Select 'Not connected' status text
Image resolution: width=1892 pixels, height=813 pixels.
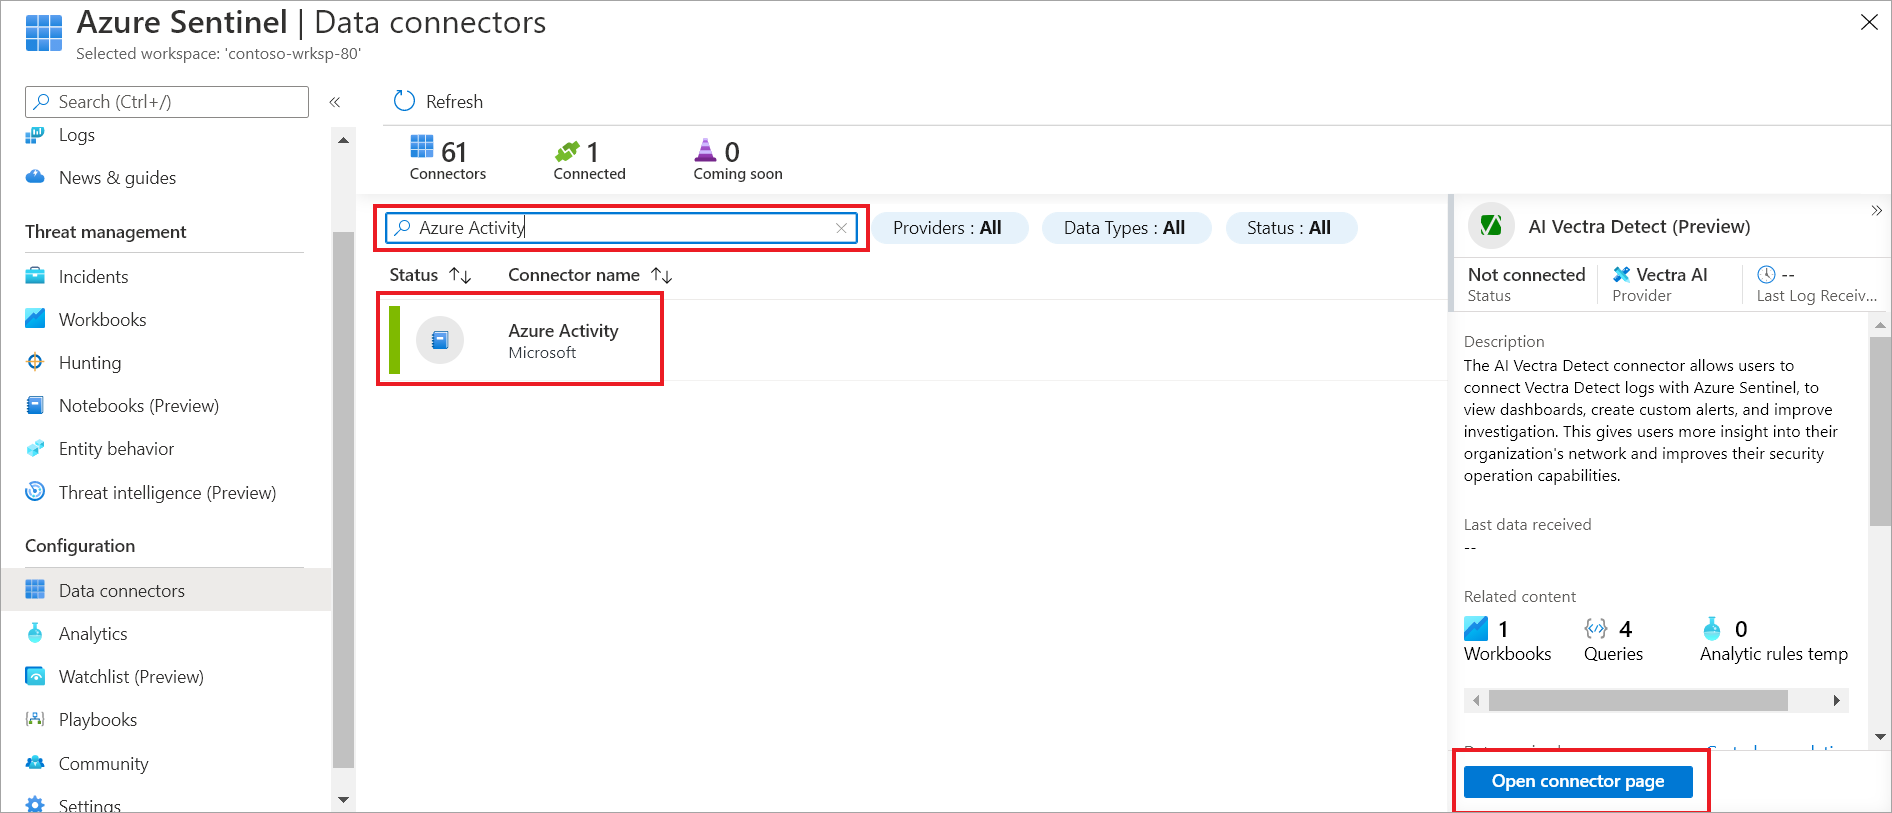tap(1527, 274)
